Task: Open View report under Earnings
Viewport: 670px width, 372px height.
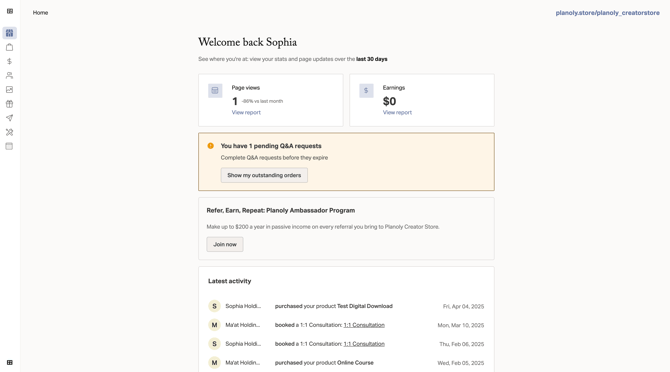Action: click(x=397, y=112)
